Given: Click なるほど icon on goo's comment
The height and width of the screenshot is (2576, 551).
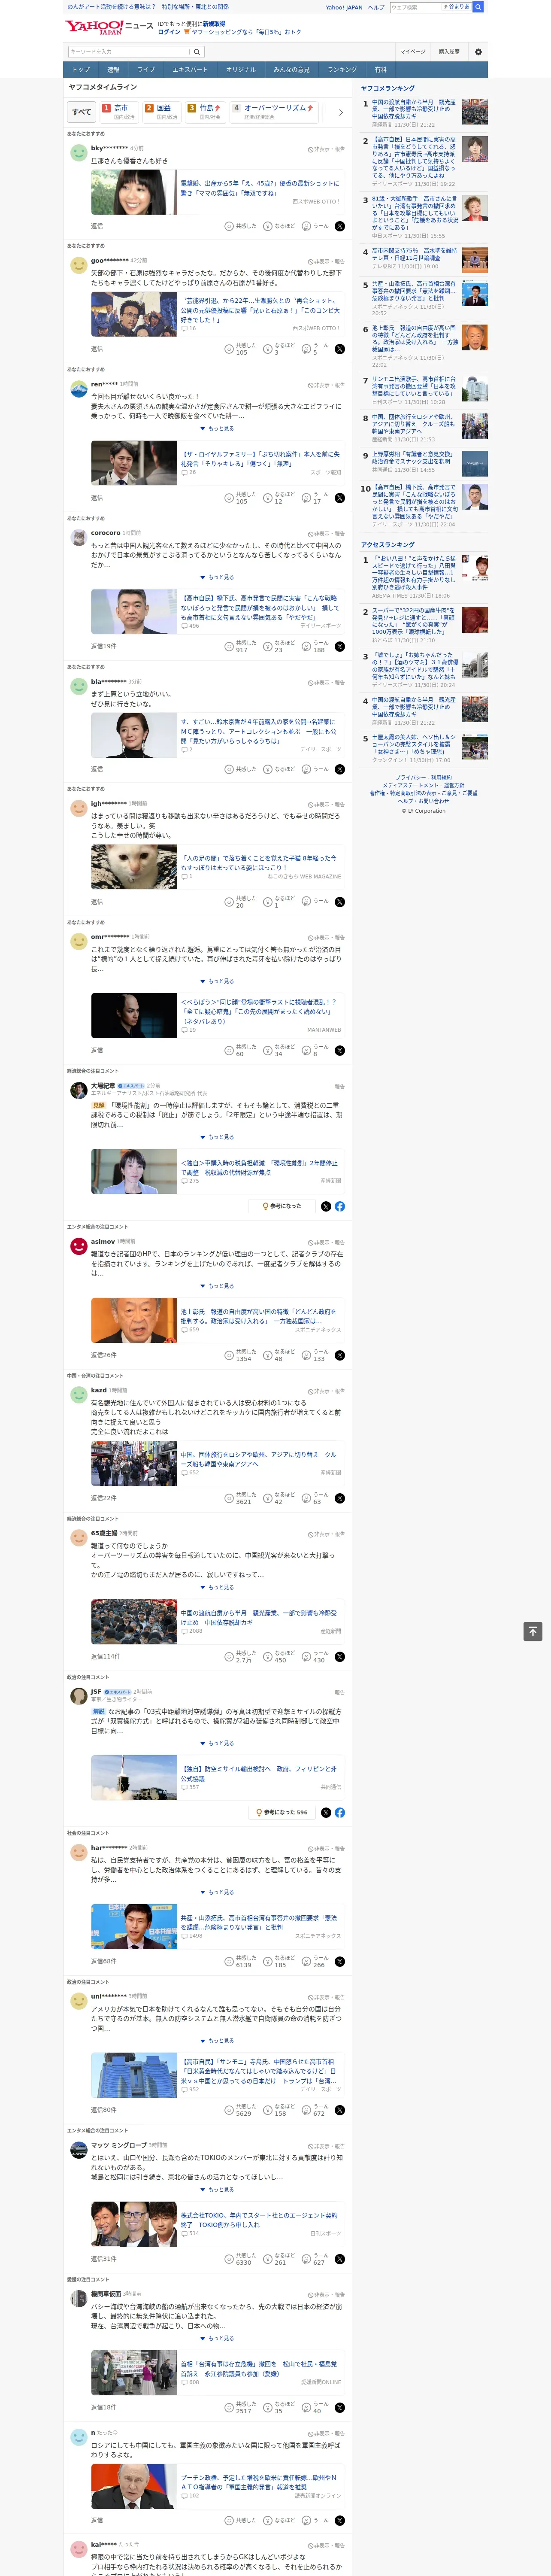Looking at the screenshot, I should (x=268, y=349).
